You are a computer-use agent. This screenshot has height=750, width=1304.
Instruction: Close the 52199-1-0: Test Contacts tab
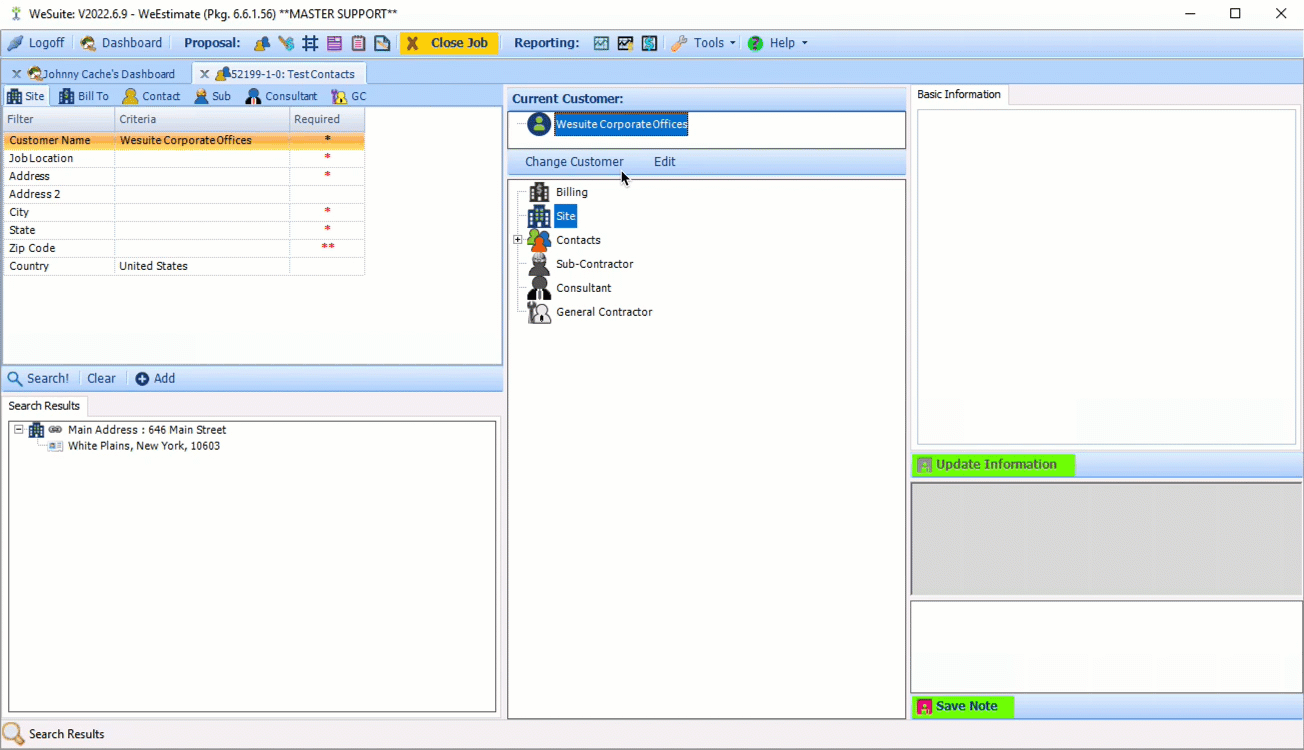coord(204,74)
